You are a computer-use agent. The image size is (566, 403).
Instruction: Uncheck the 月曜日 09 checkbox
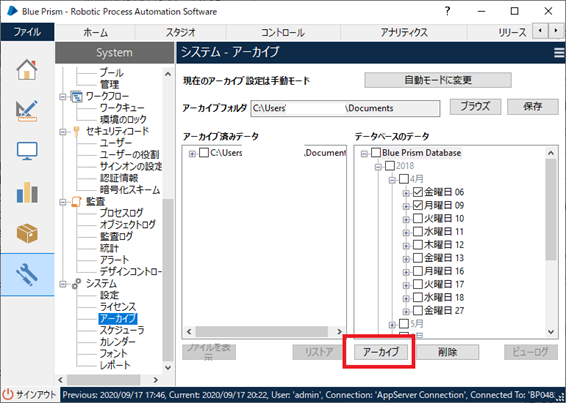[x=418, y=205]
